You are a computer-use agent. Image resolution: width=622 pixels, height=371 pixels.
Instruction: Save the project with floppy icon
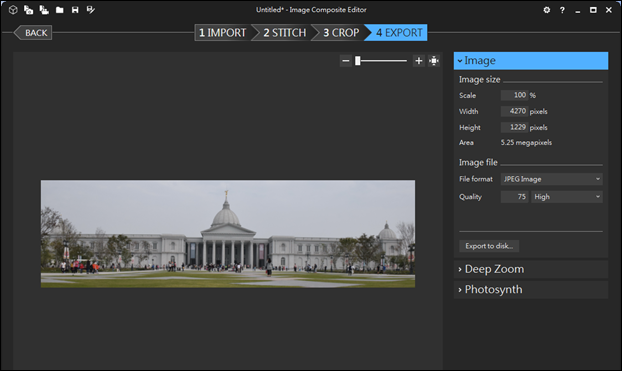pyautogui.click(x=75, y=10)
